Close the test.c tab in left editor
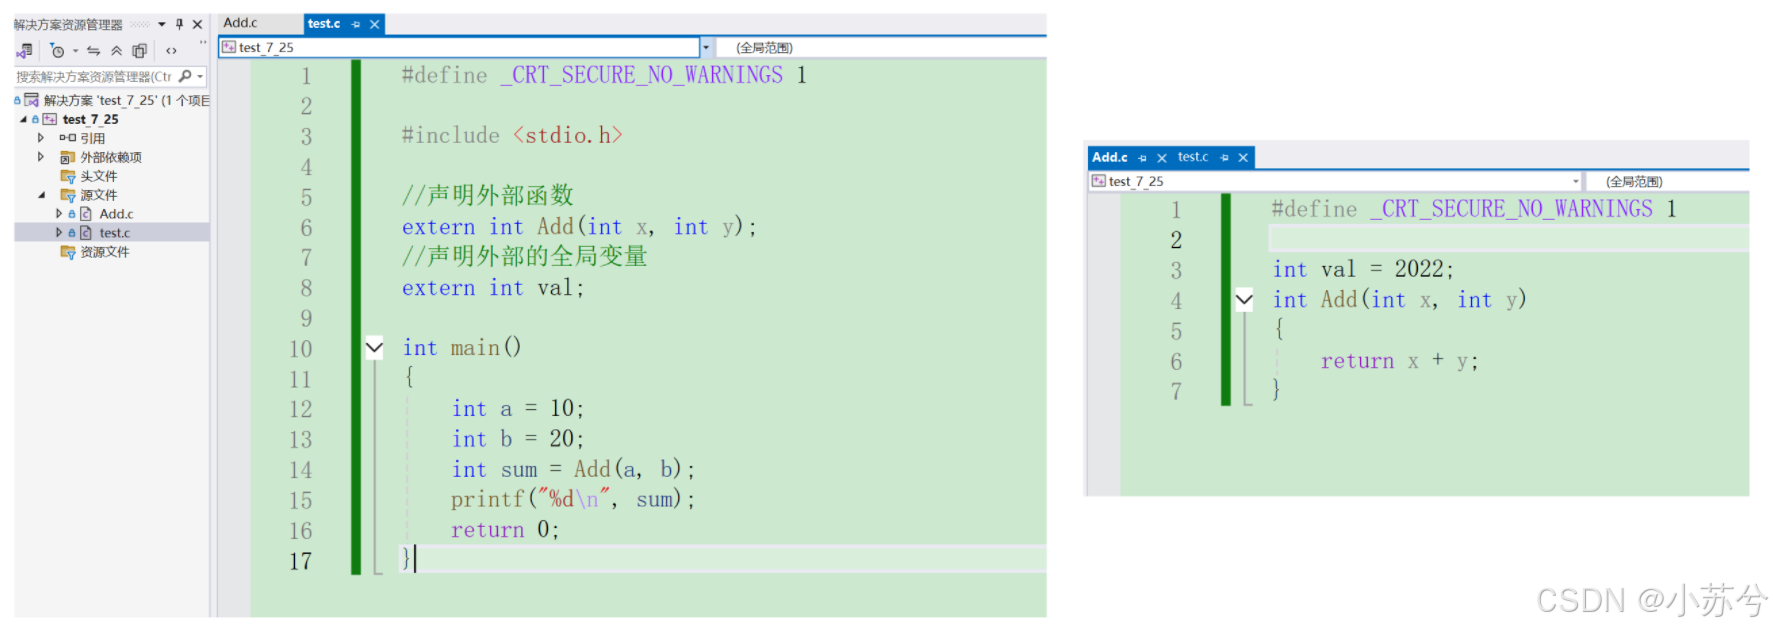Screen dimensions: 1773x630 [375, 24]
